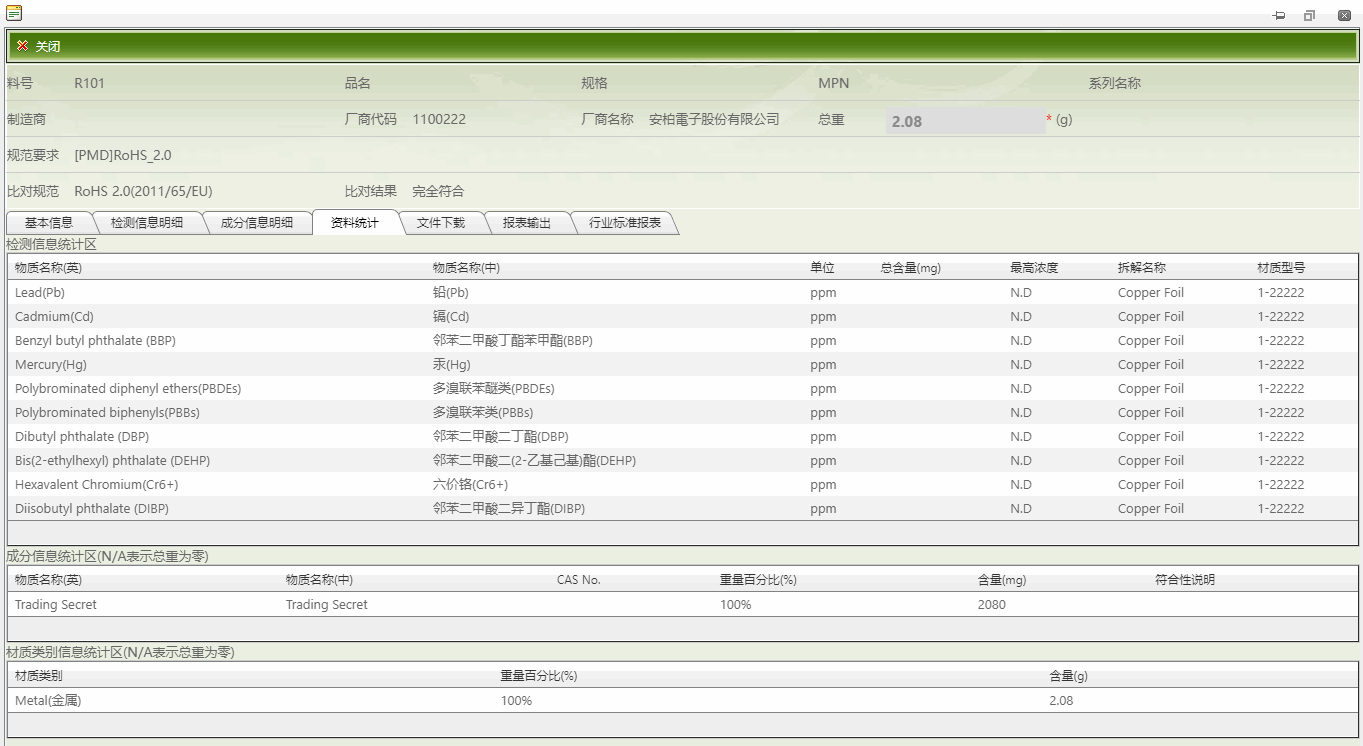Click the 镉(Cd) Chinese name cell
The width and height of the screenshot is (1363, 746).
pyautogui.click(x=450, y=316)
